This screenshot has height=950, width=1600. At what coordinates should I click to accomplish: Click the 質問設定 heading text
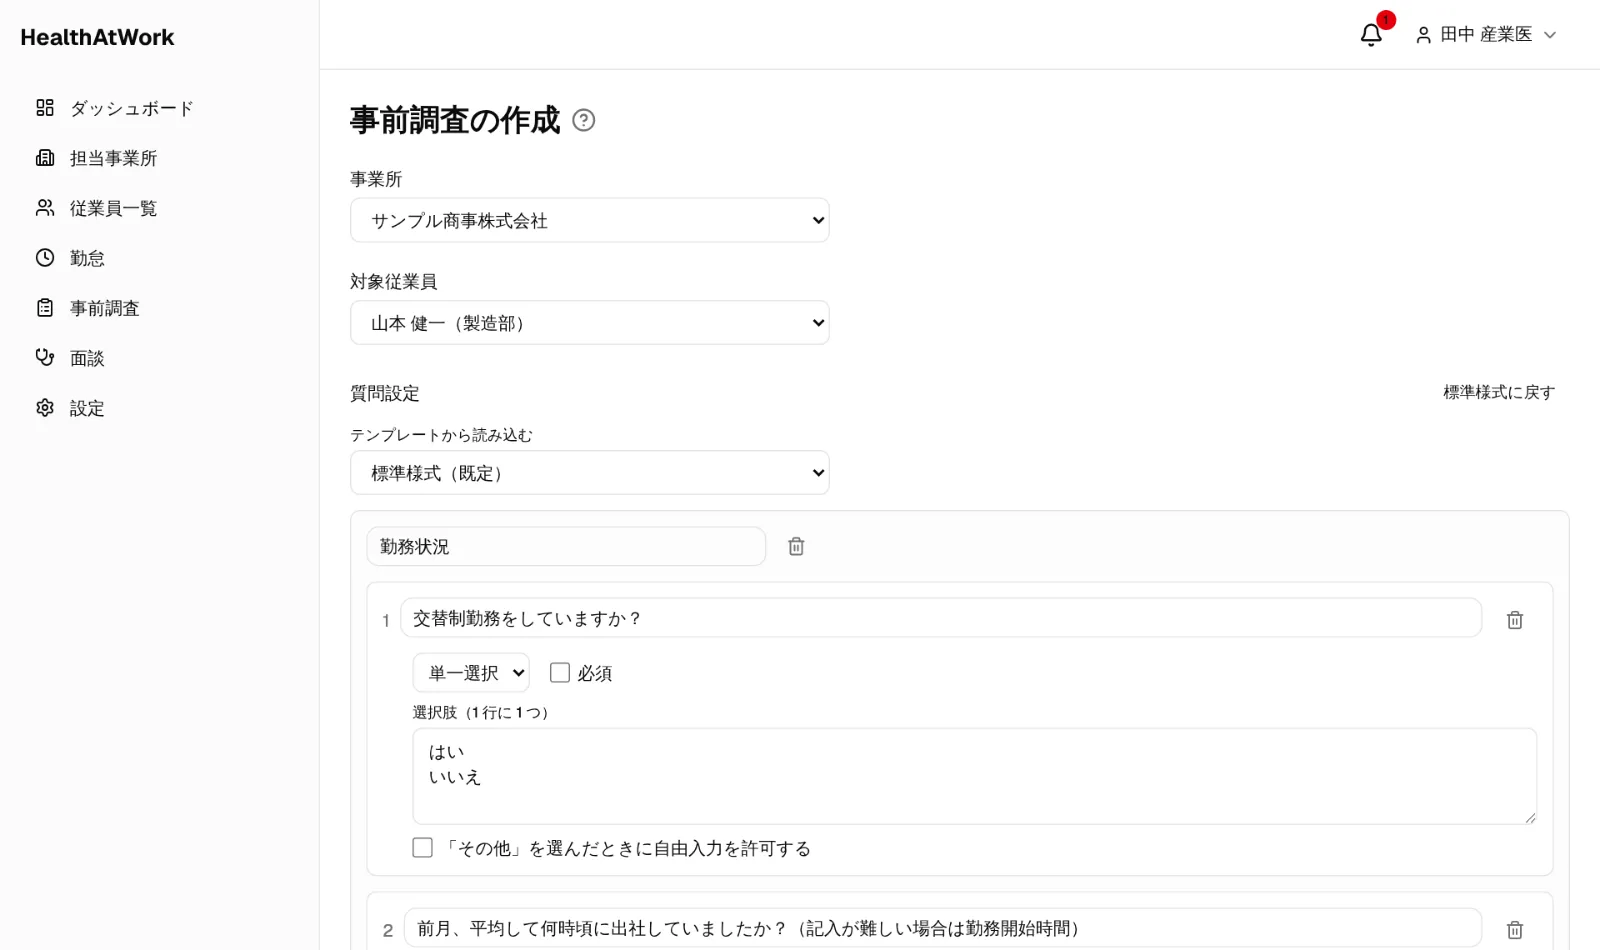click(385, 393)
